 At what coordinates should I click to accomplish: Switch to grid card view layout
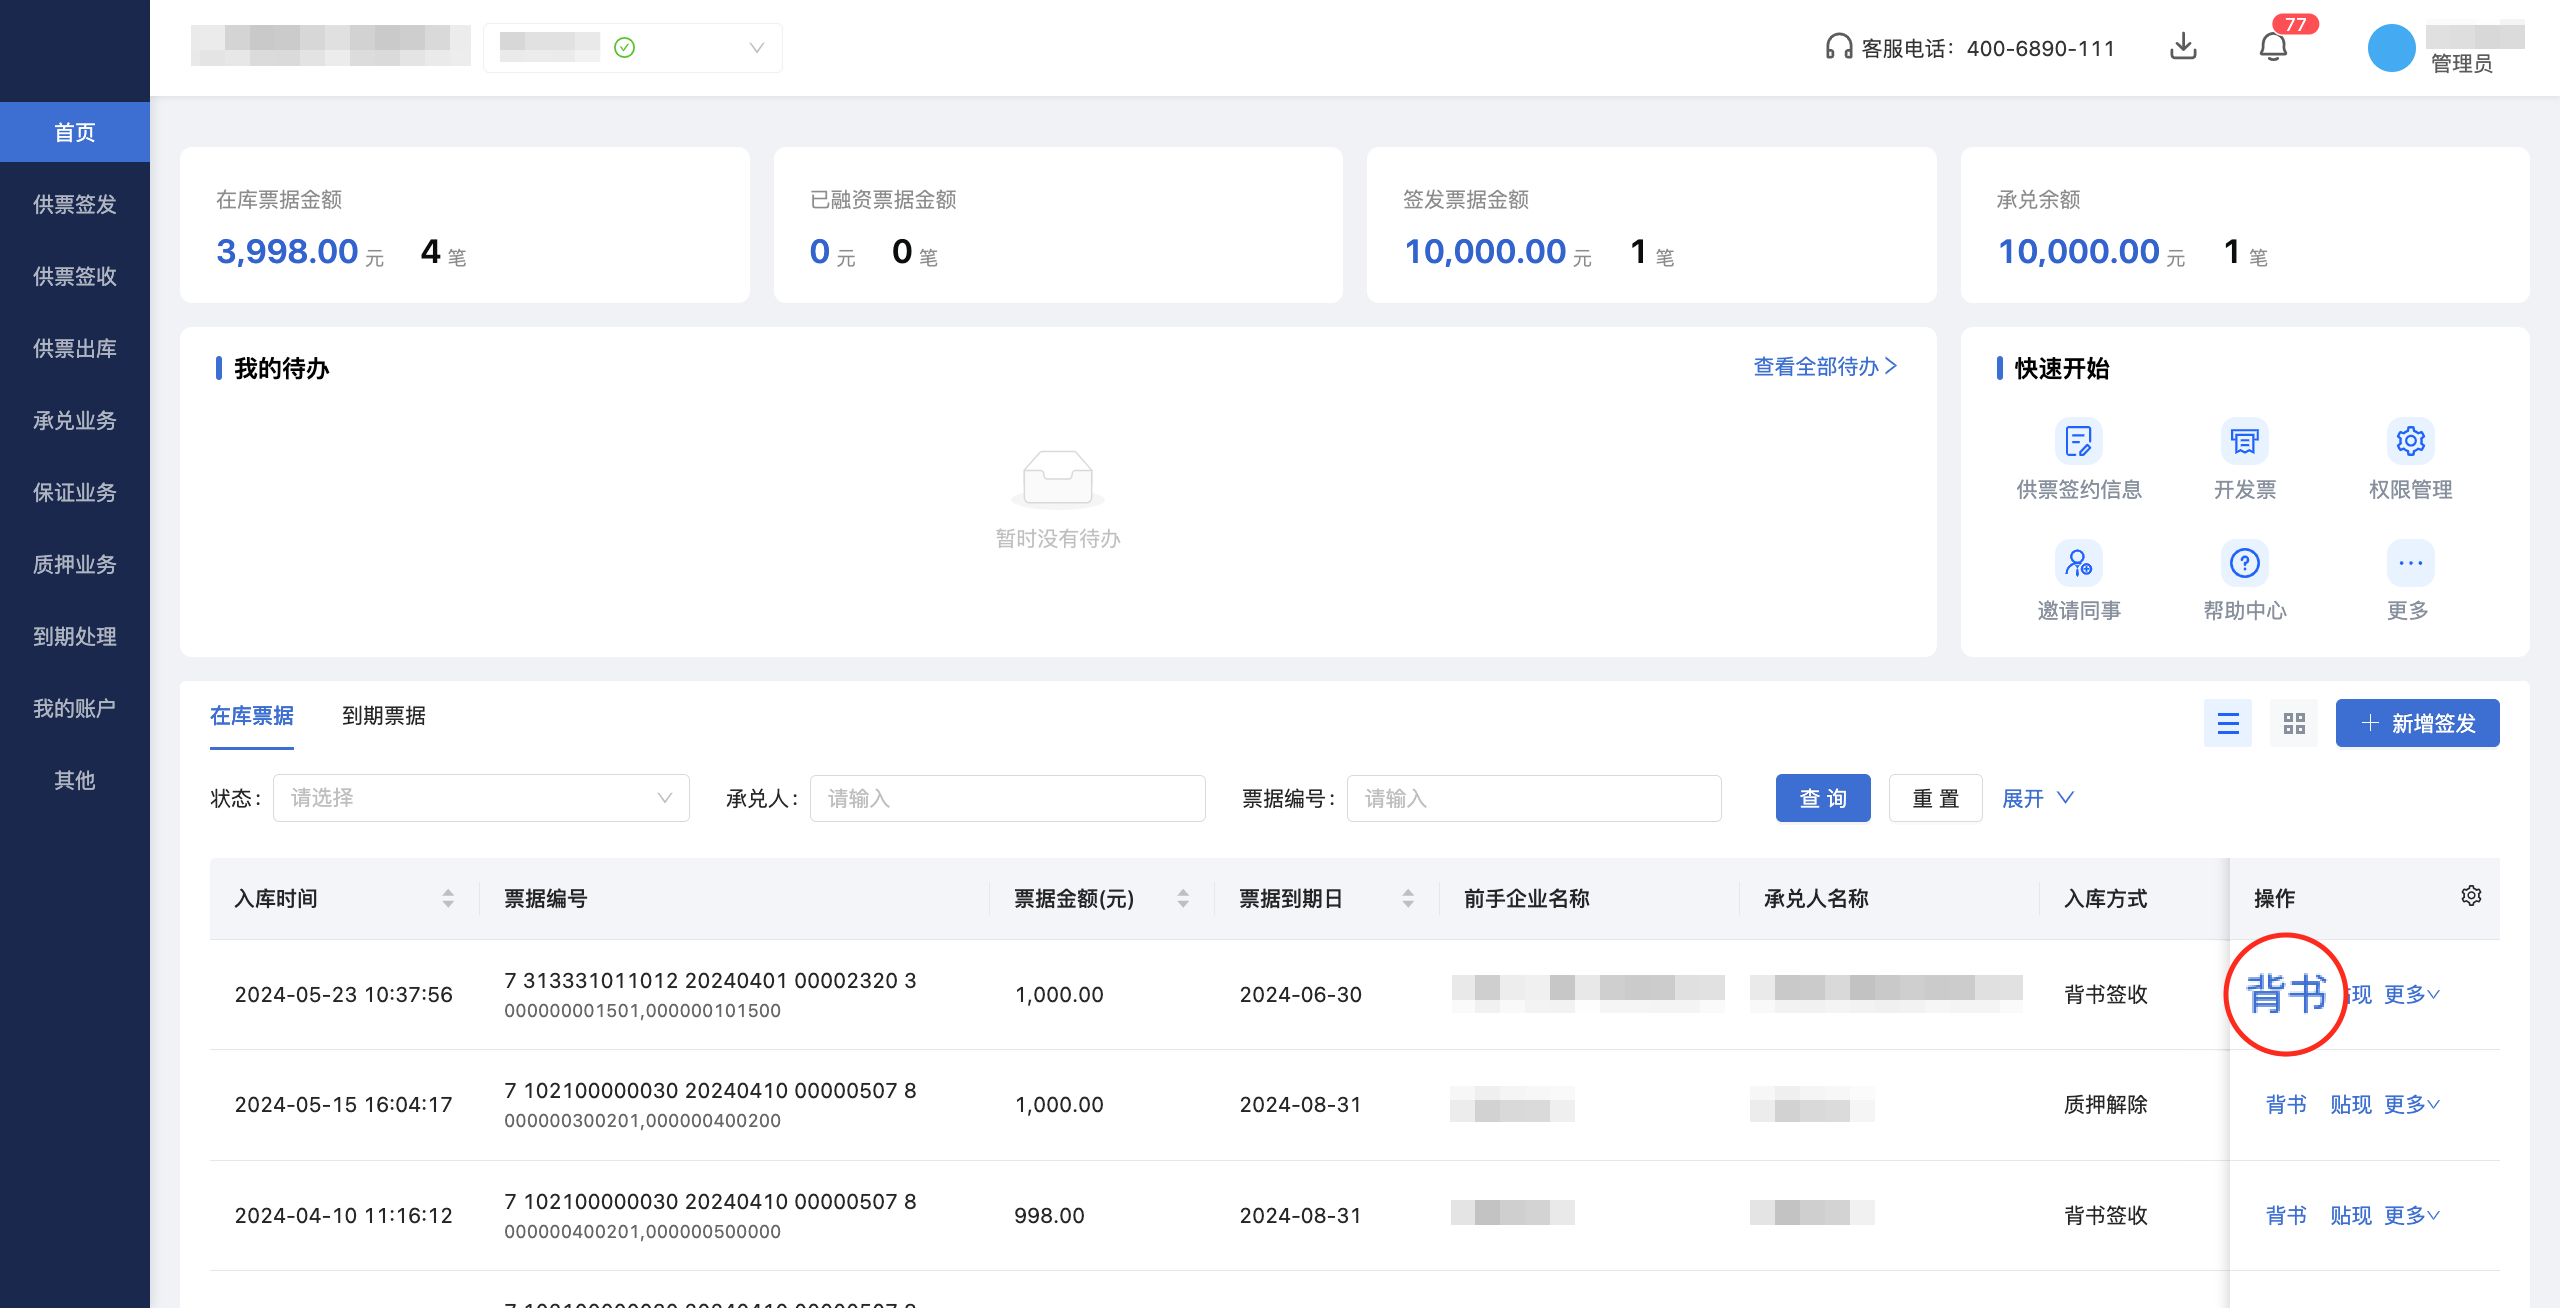2294,723
